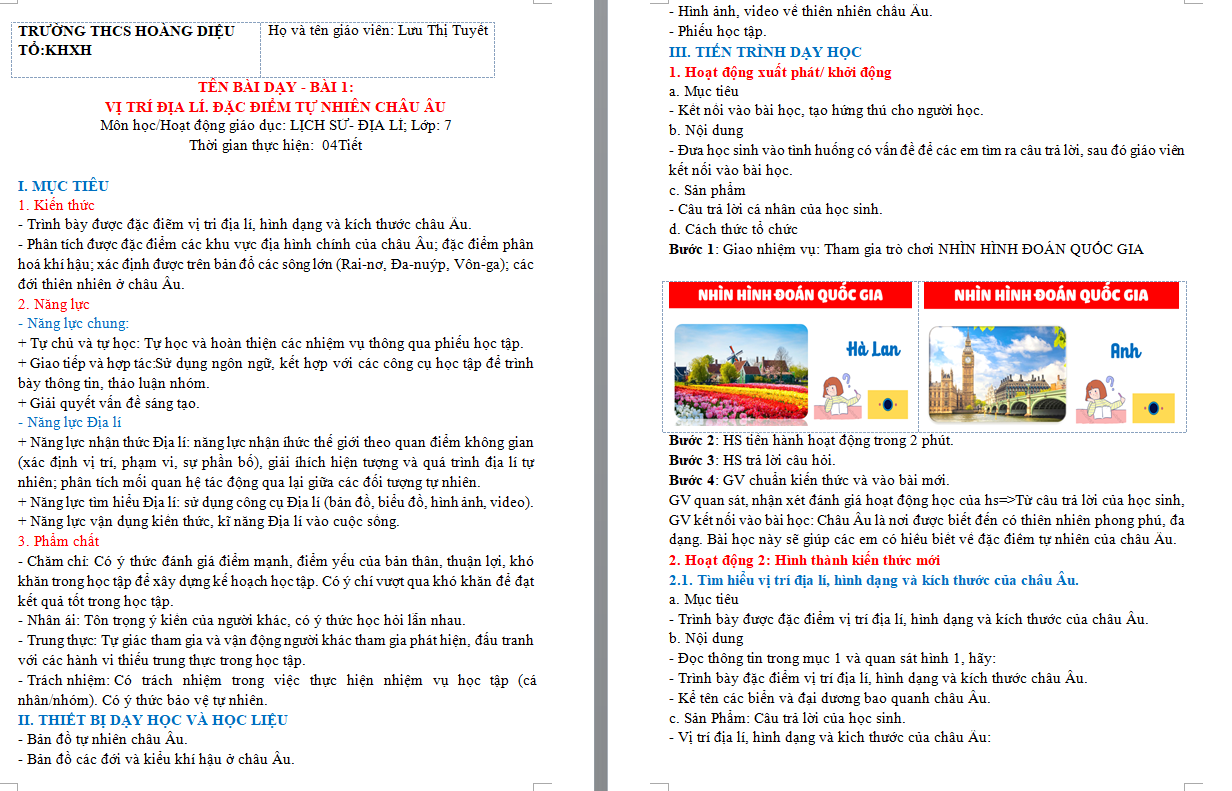Click the left red NHÌN HÌNH ĐOÁN QUỐC GIA banner
Image resolution: width=1232 pixels, height=791 pixels.
point(790,295)
